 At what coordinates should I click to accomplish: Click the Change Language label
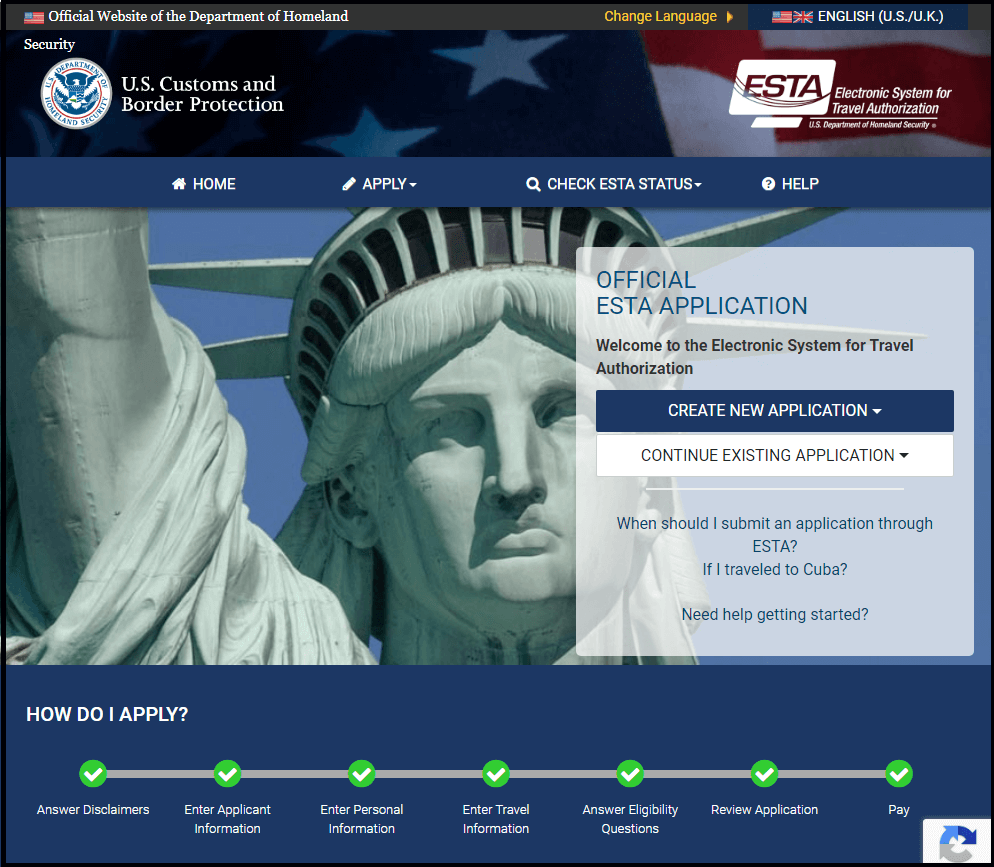(x=660, y=16)
